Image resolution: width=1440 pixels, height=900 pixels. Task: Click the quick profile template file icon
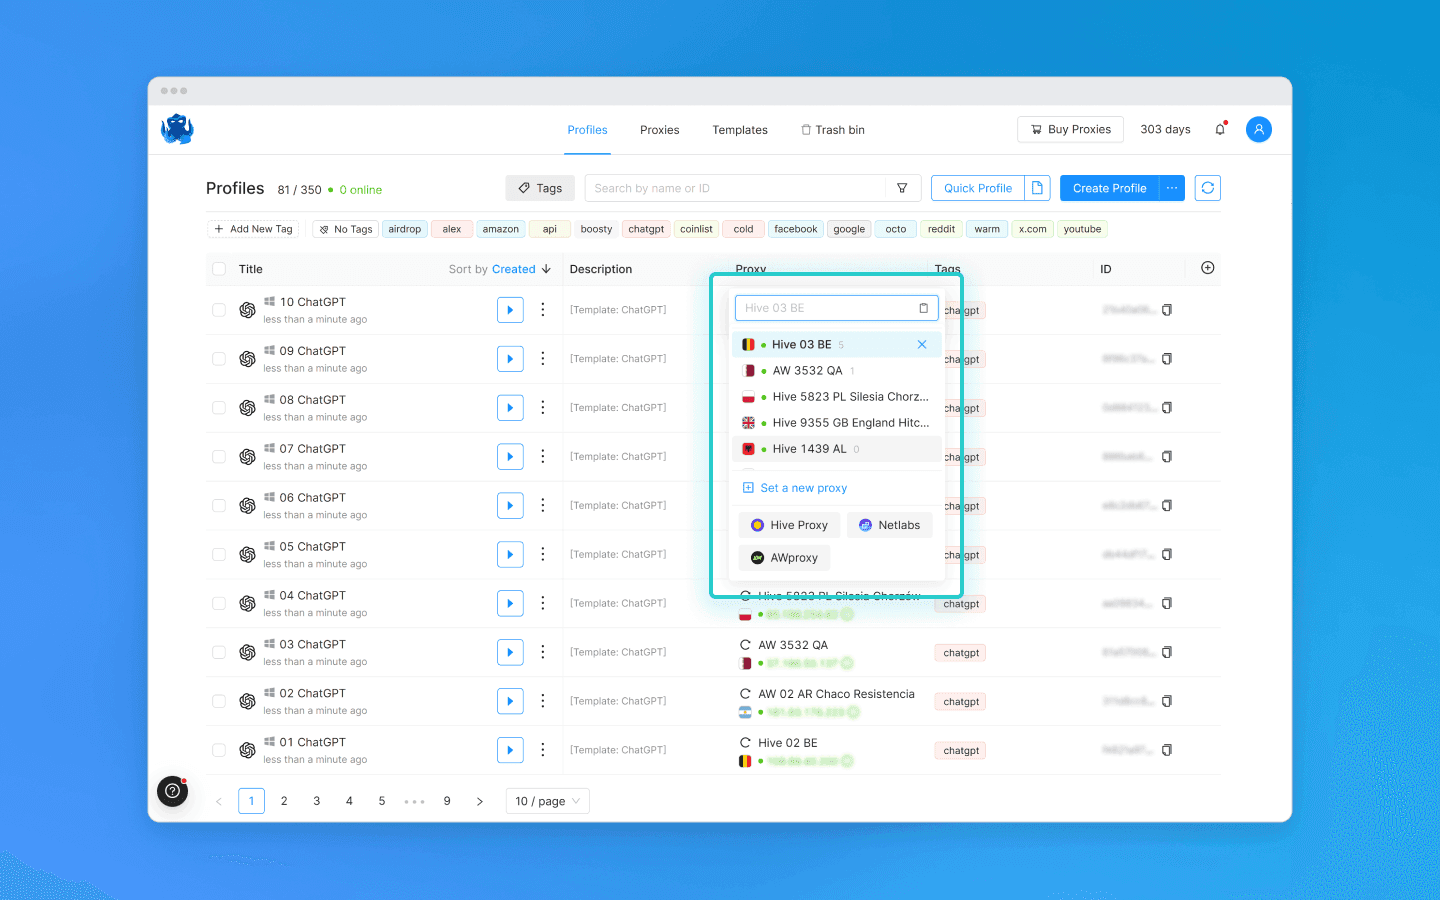[x=1037, y=188]
